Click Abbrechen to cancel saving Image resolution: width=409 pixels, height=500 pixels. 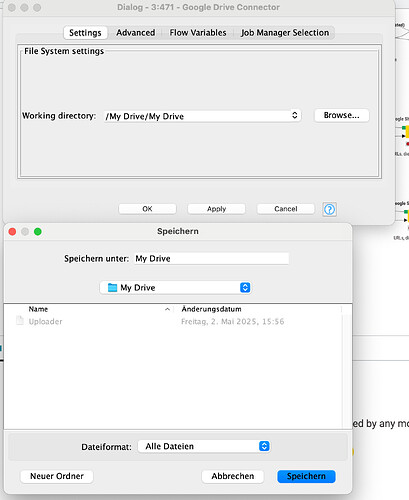[233, 476]
